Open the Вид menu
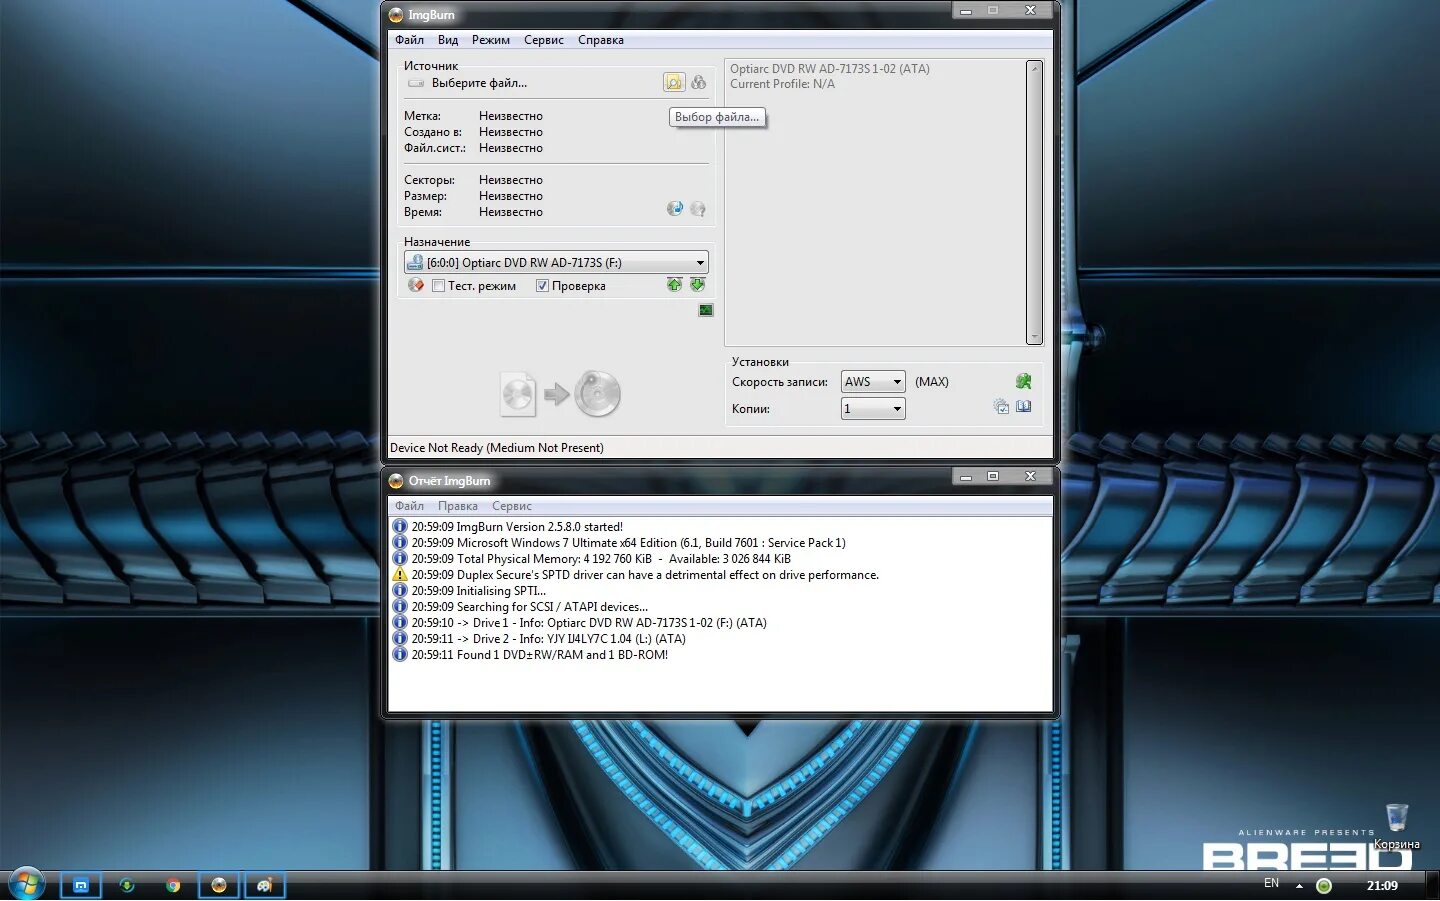This screenshot has width=1440, height=901. coord(448,40)
